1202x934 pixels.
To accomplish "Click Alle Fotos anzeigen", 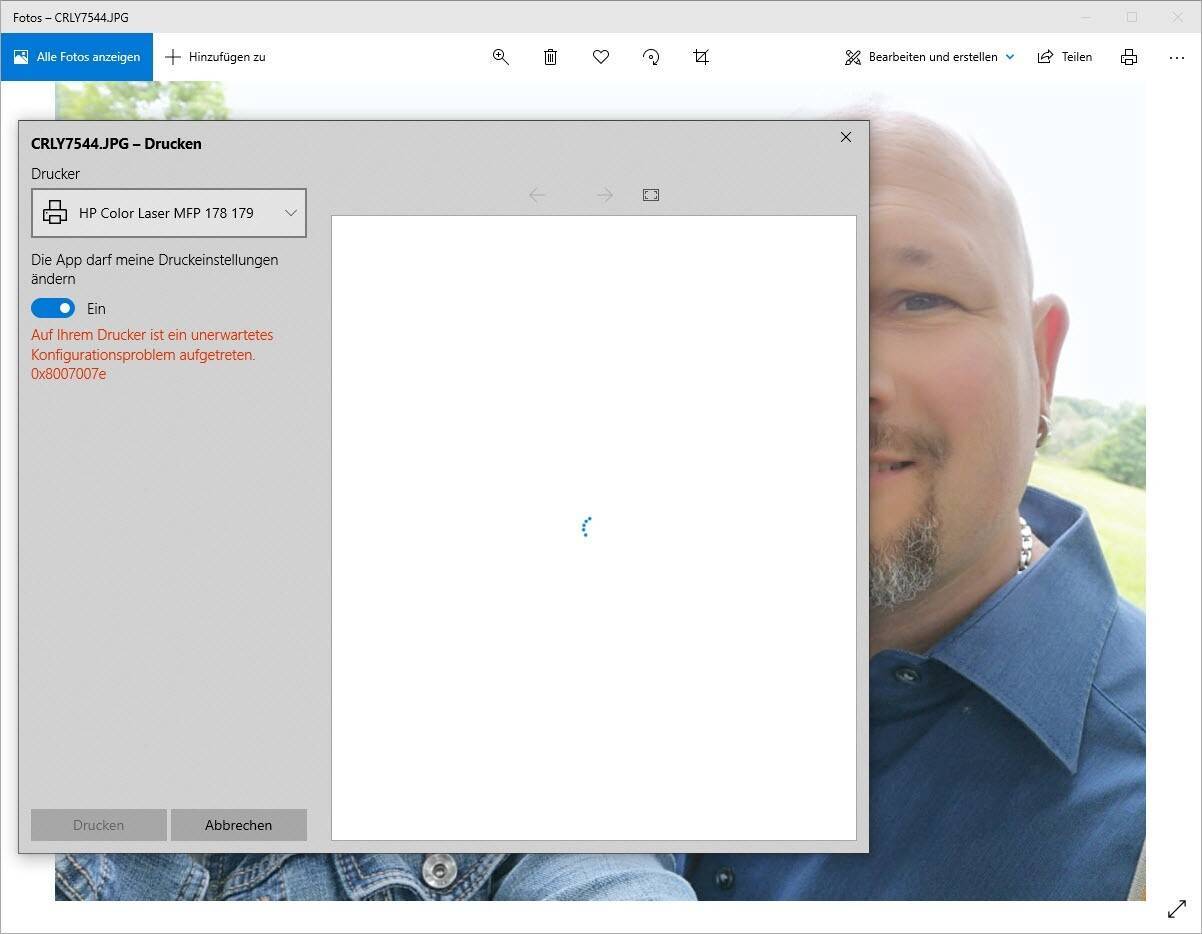I will pos(77,57).
